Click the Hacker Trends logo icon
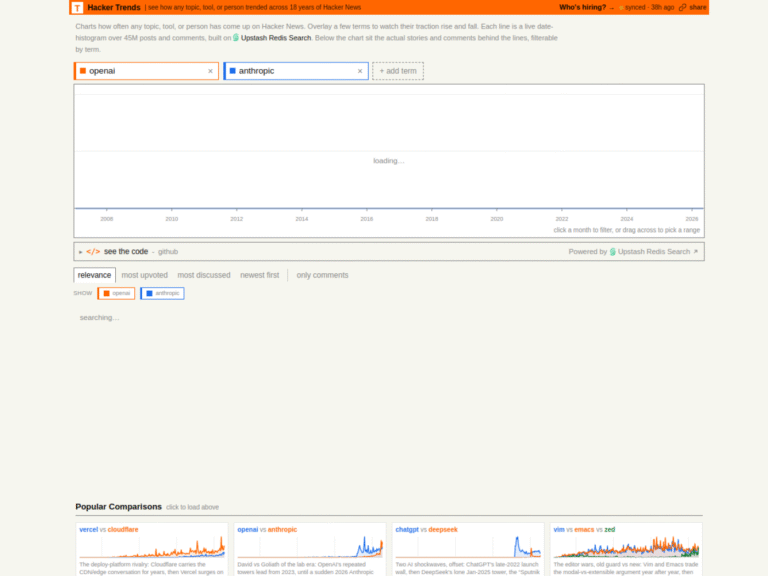 point(77,7)
